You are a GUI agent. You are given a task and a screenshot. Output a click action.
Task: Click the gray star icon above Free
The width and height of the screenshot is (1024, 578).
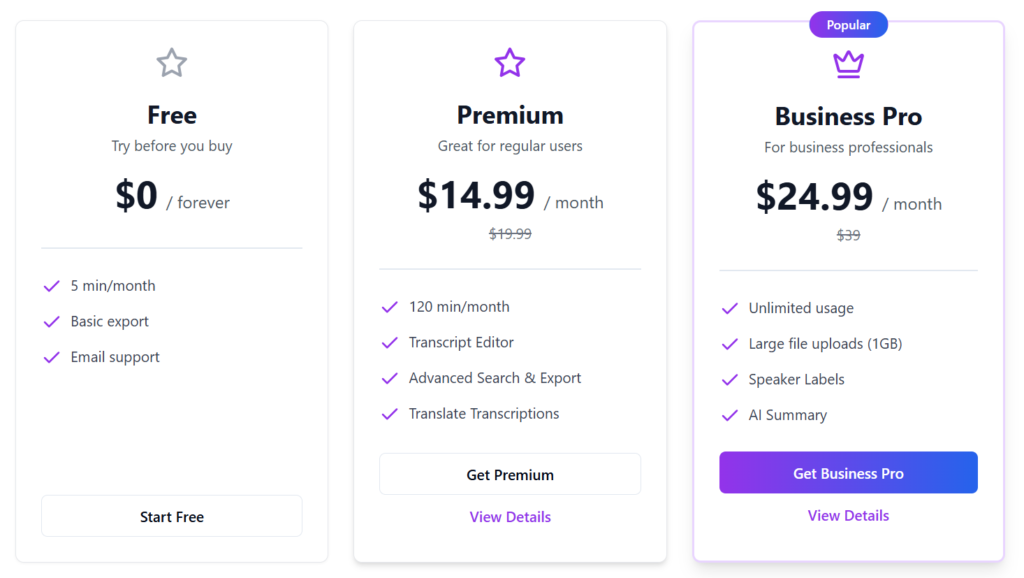point(172,63)
